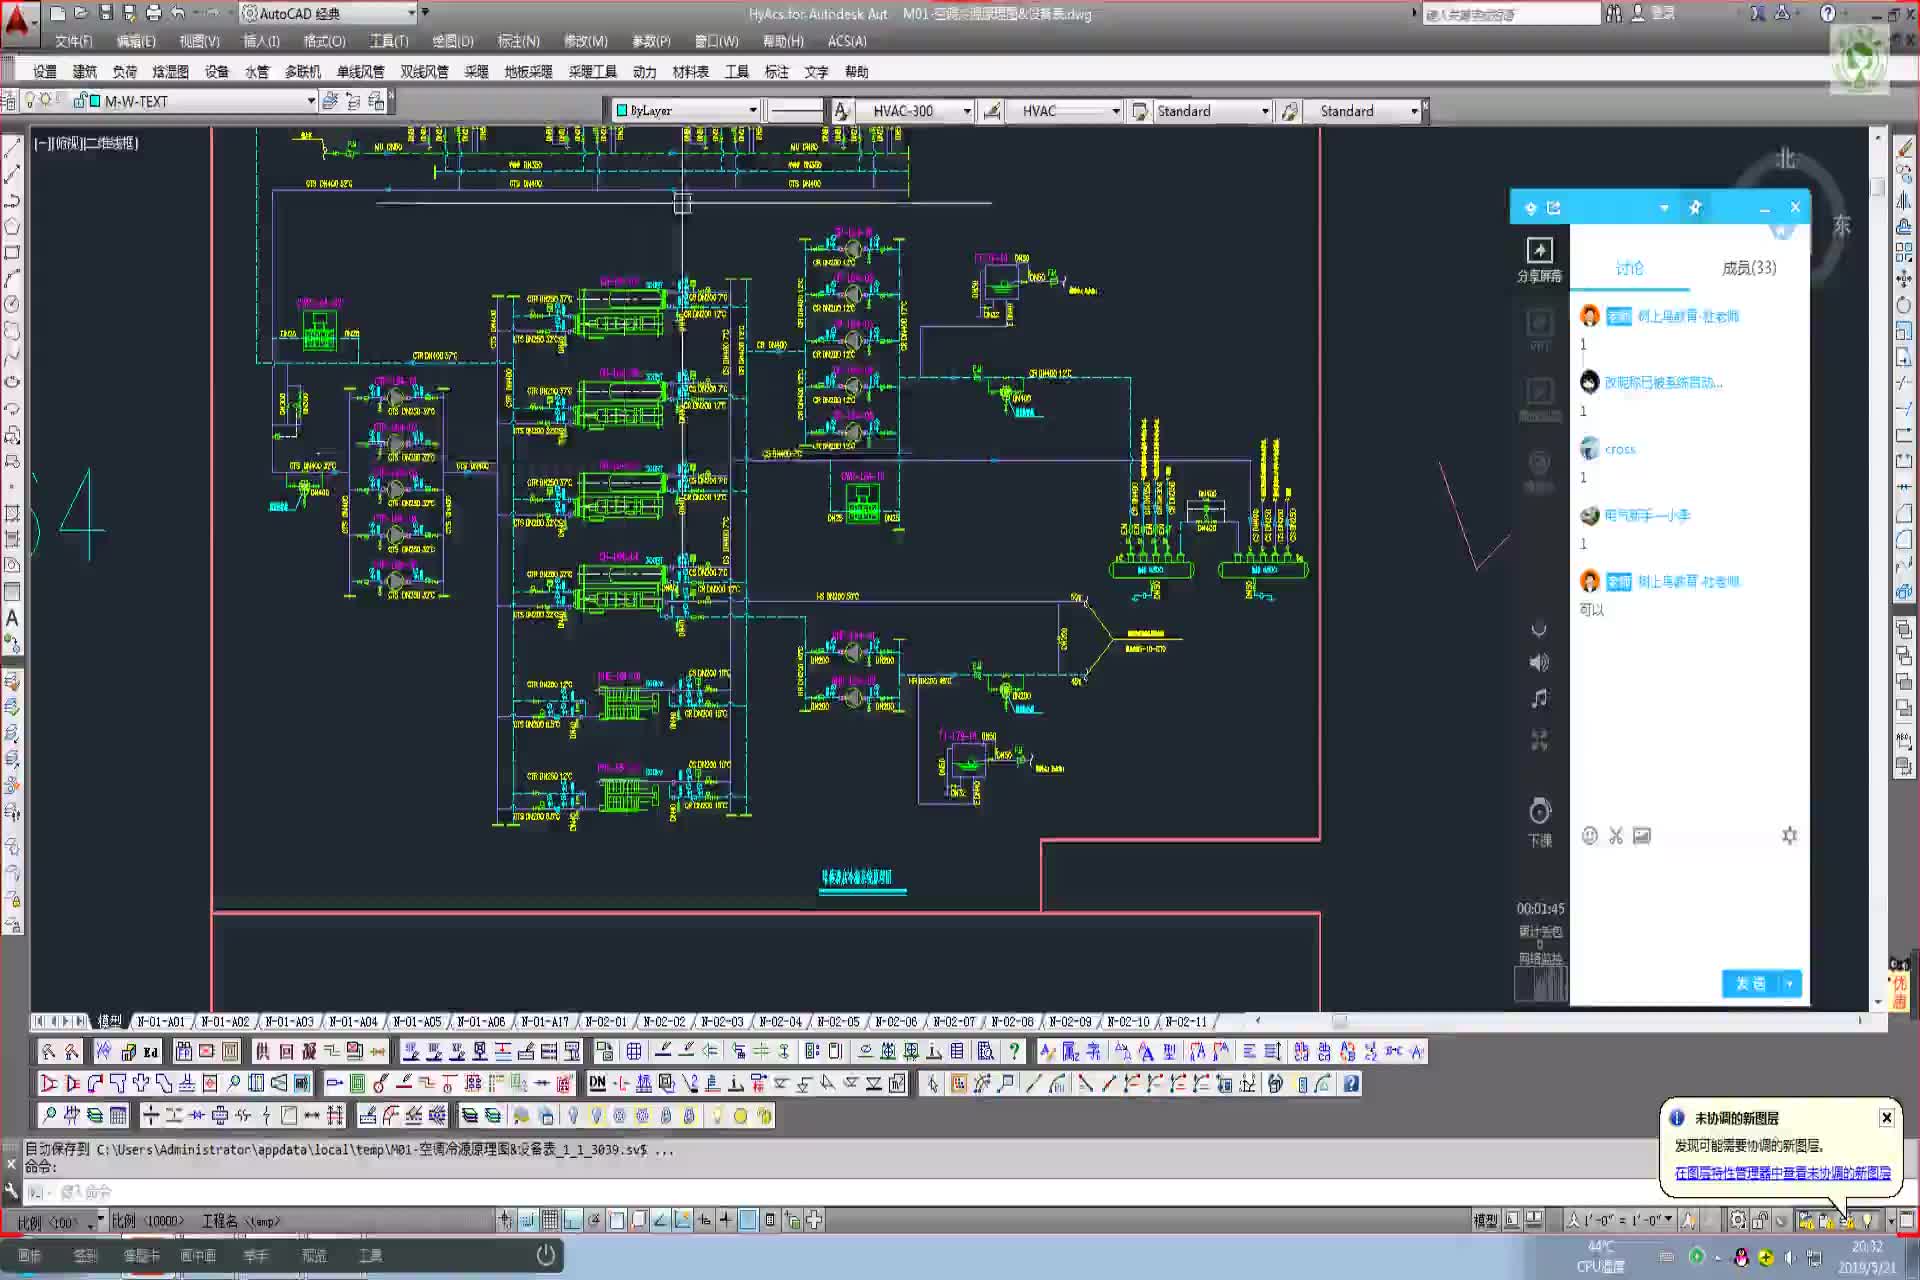Toggle Snap Mode in the status bar
Image resolution: width=1920 pixels, height=1280 pixels.
pyautogui.click(x=527, y=1220)
